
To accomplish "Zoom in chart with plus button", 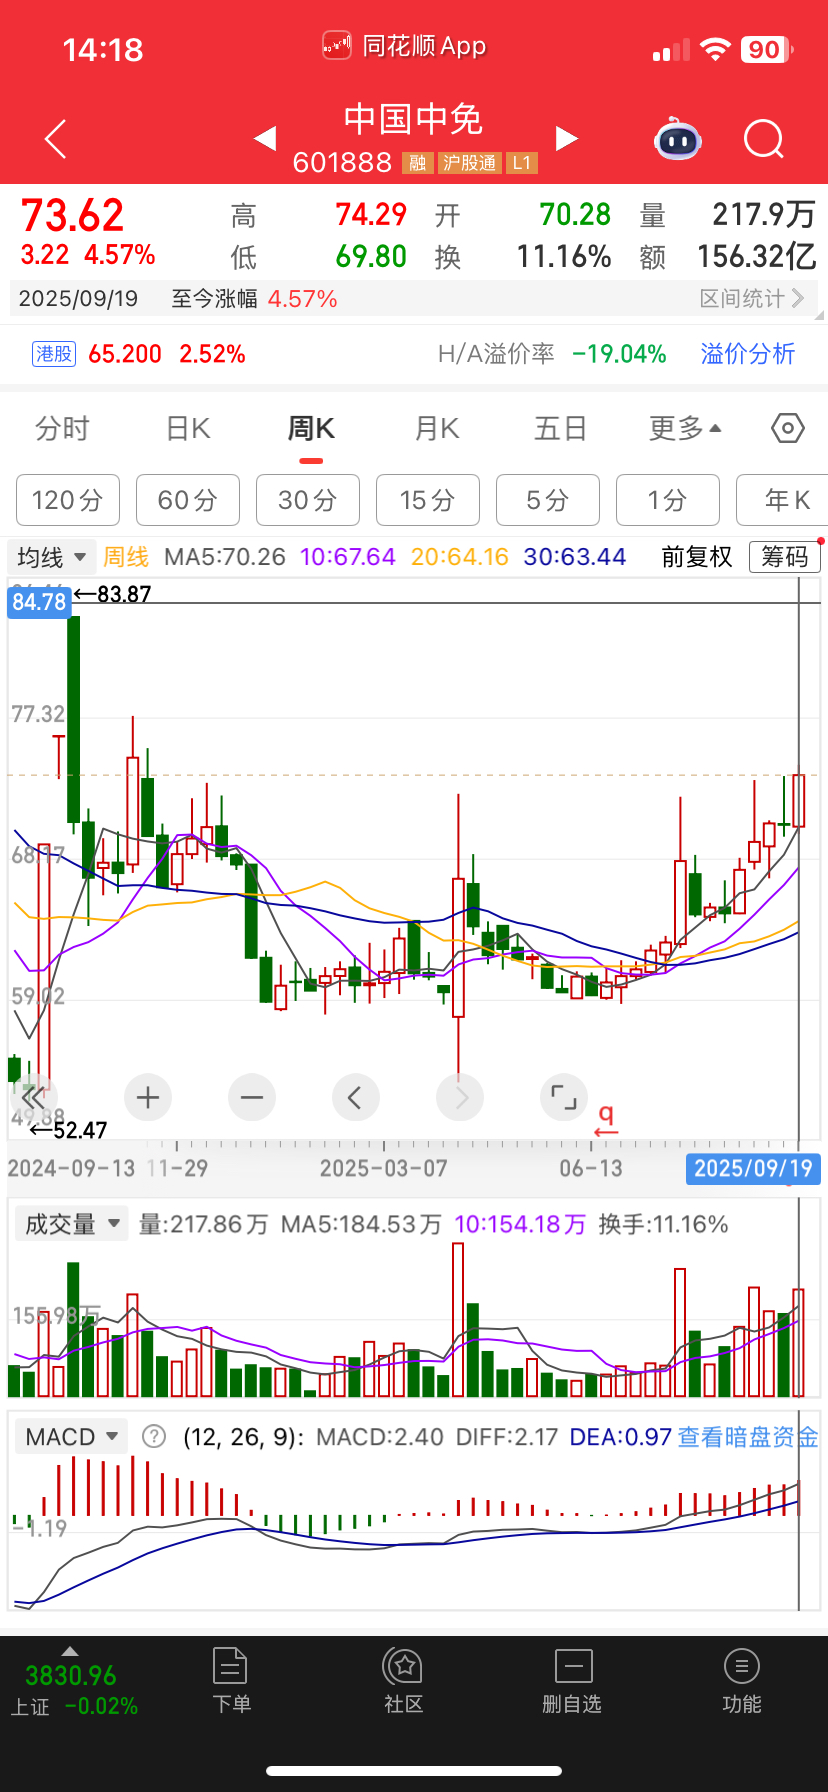I will coord(148,1098).
